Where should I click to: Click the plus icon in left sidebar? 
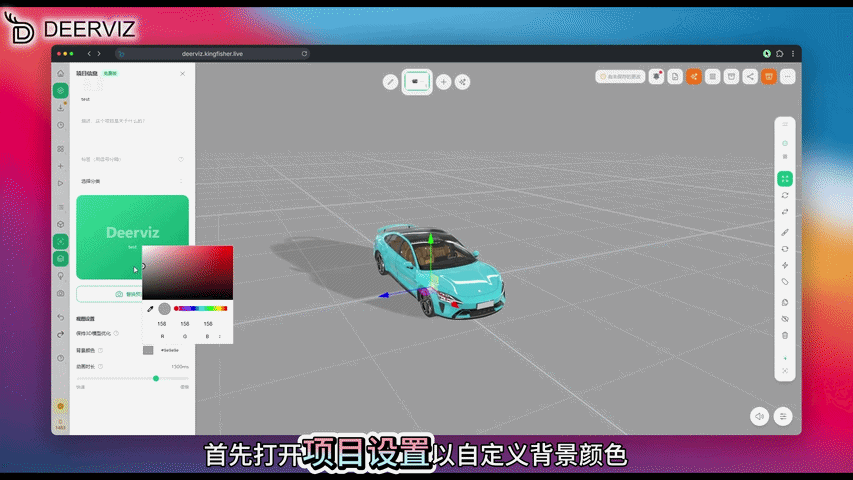point(60,166)
